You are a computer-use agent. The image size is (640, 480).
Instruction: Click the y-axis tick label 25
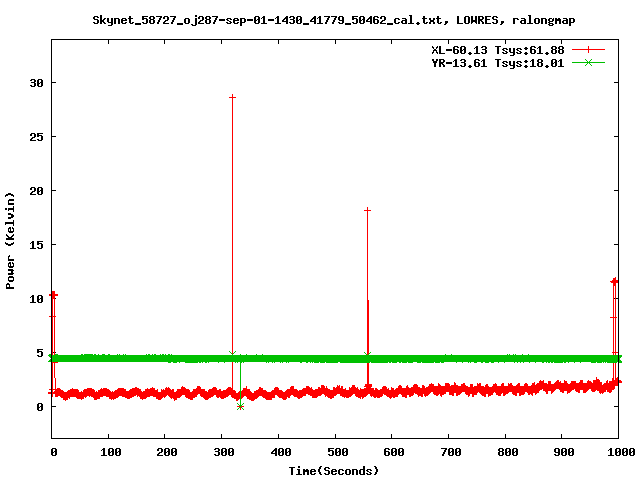coord(36,137)
